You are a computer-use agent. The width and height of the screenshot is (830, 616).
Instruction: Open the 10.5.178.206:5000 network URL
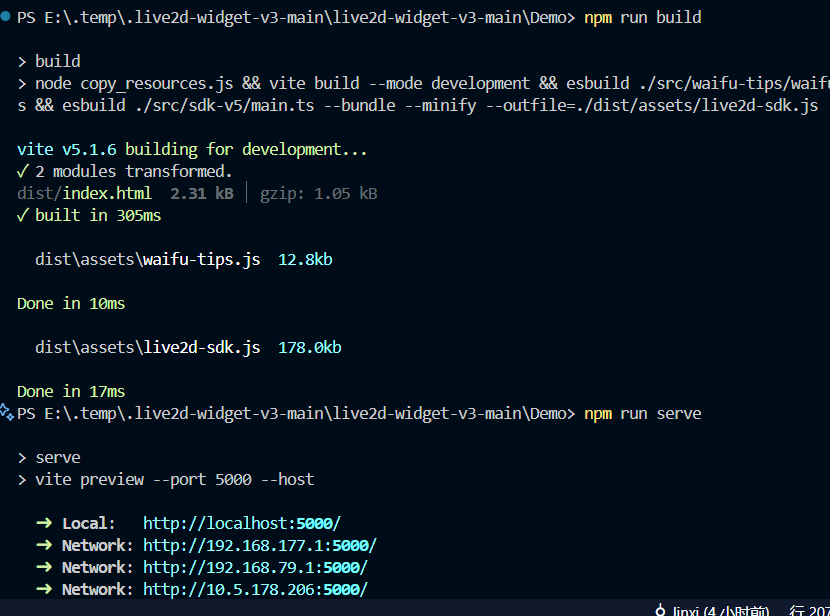(255, 590)
